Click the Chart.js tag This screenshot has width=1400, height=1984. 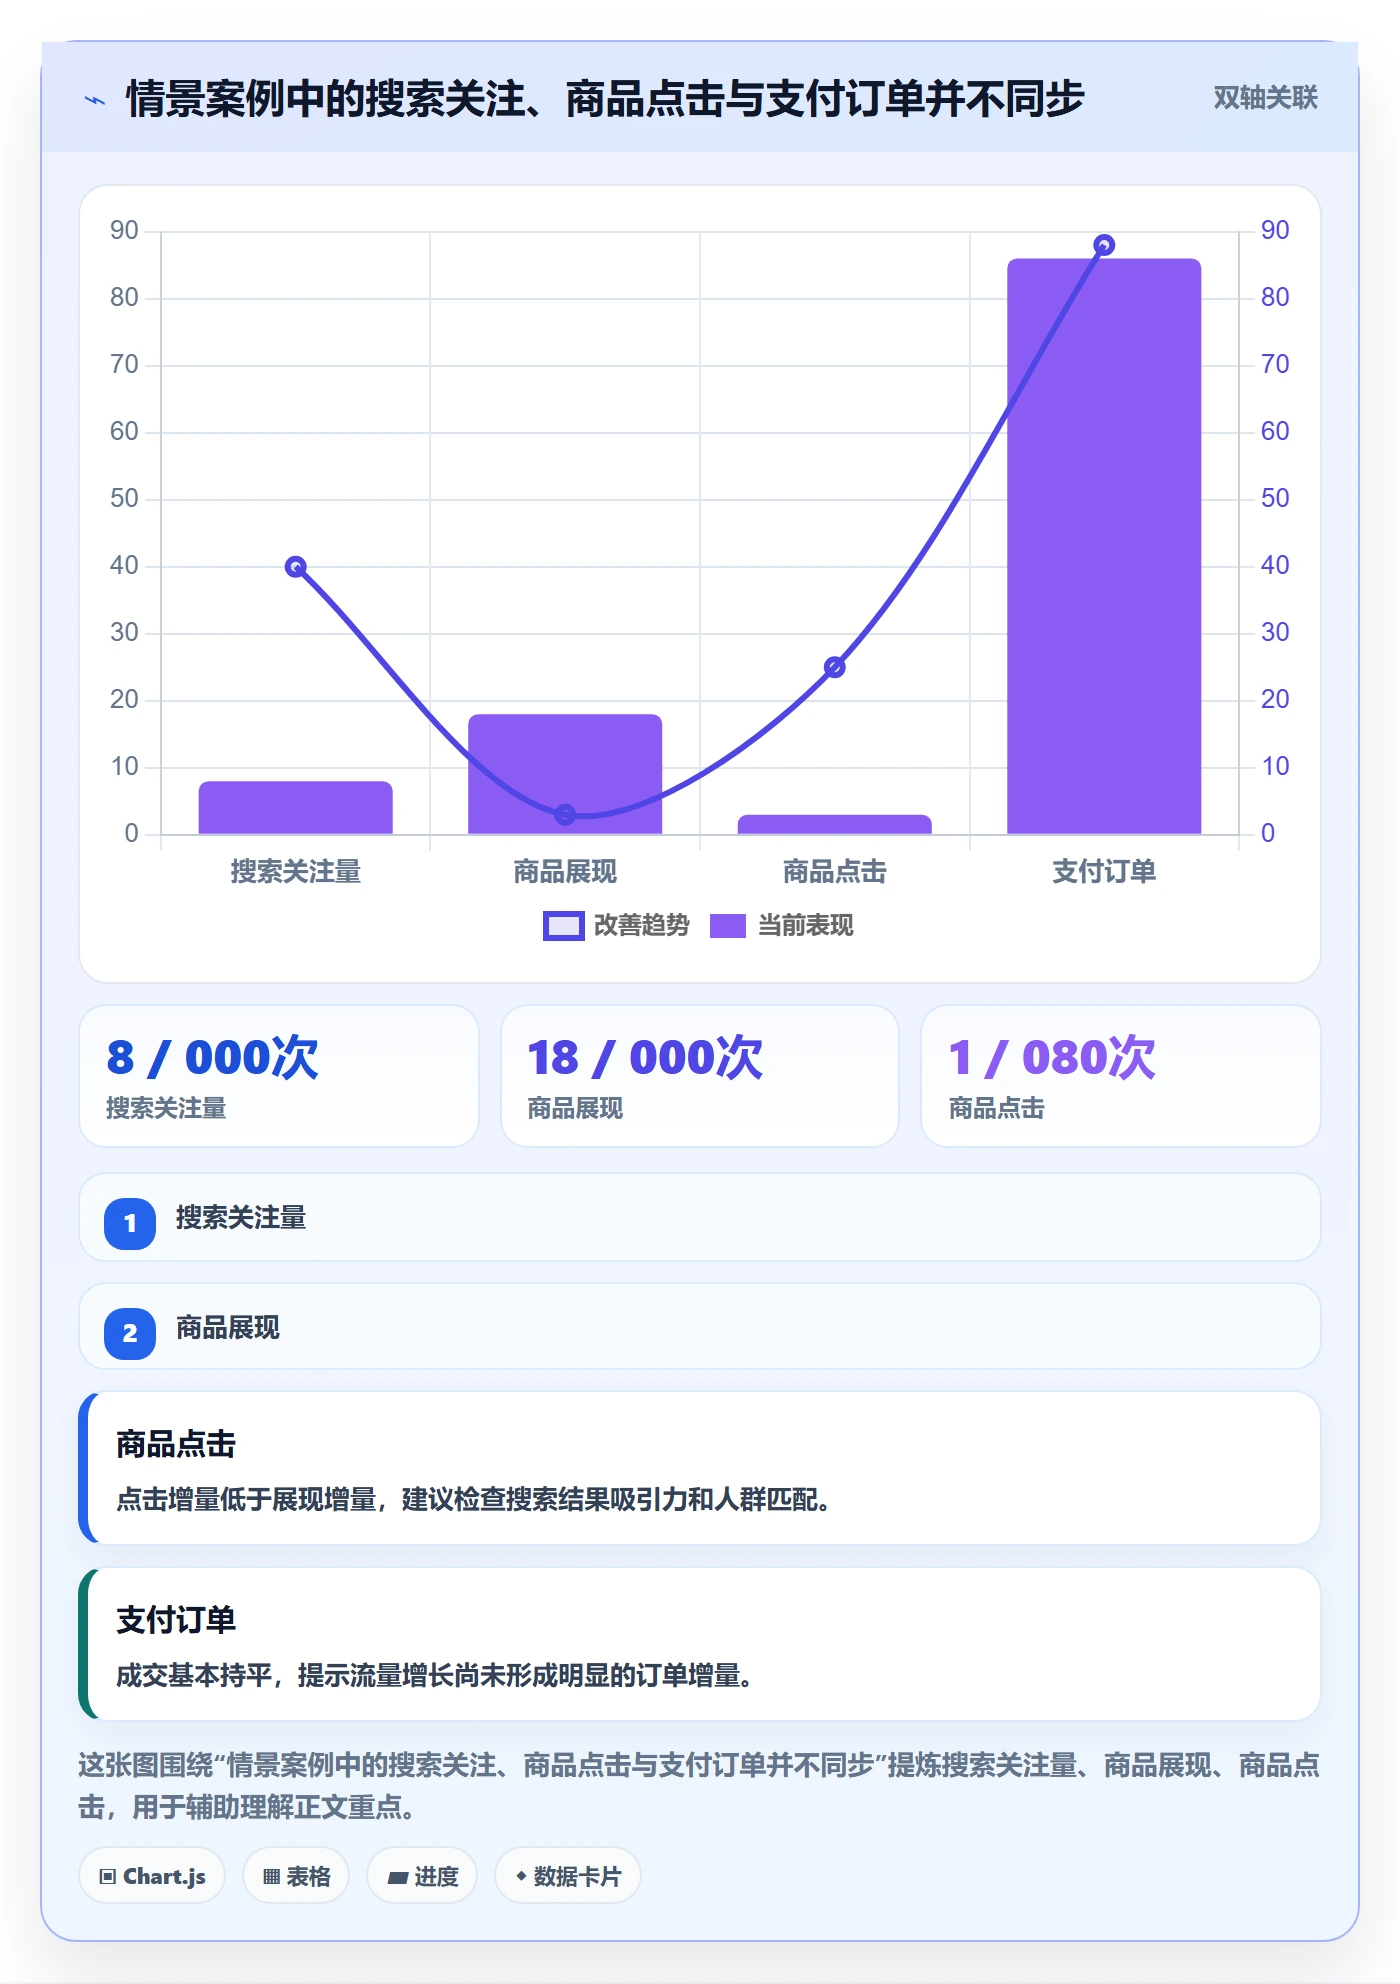coord(152,1876)
